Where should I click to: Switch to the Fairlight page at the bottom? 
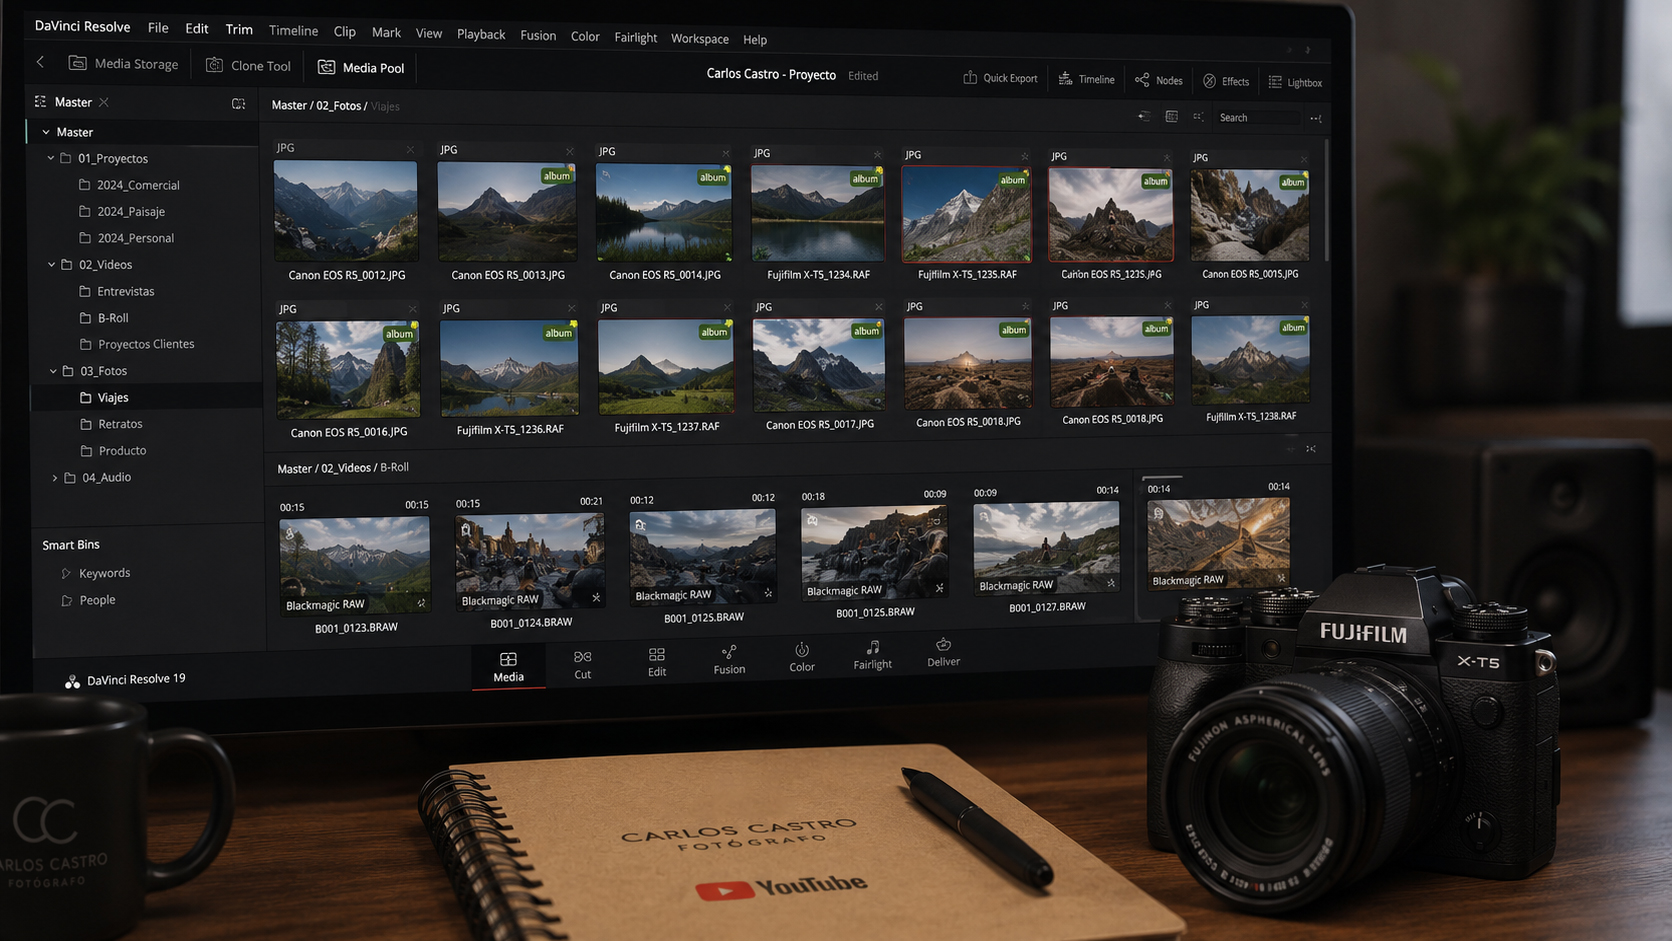tap(872, 655)
